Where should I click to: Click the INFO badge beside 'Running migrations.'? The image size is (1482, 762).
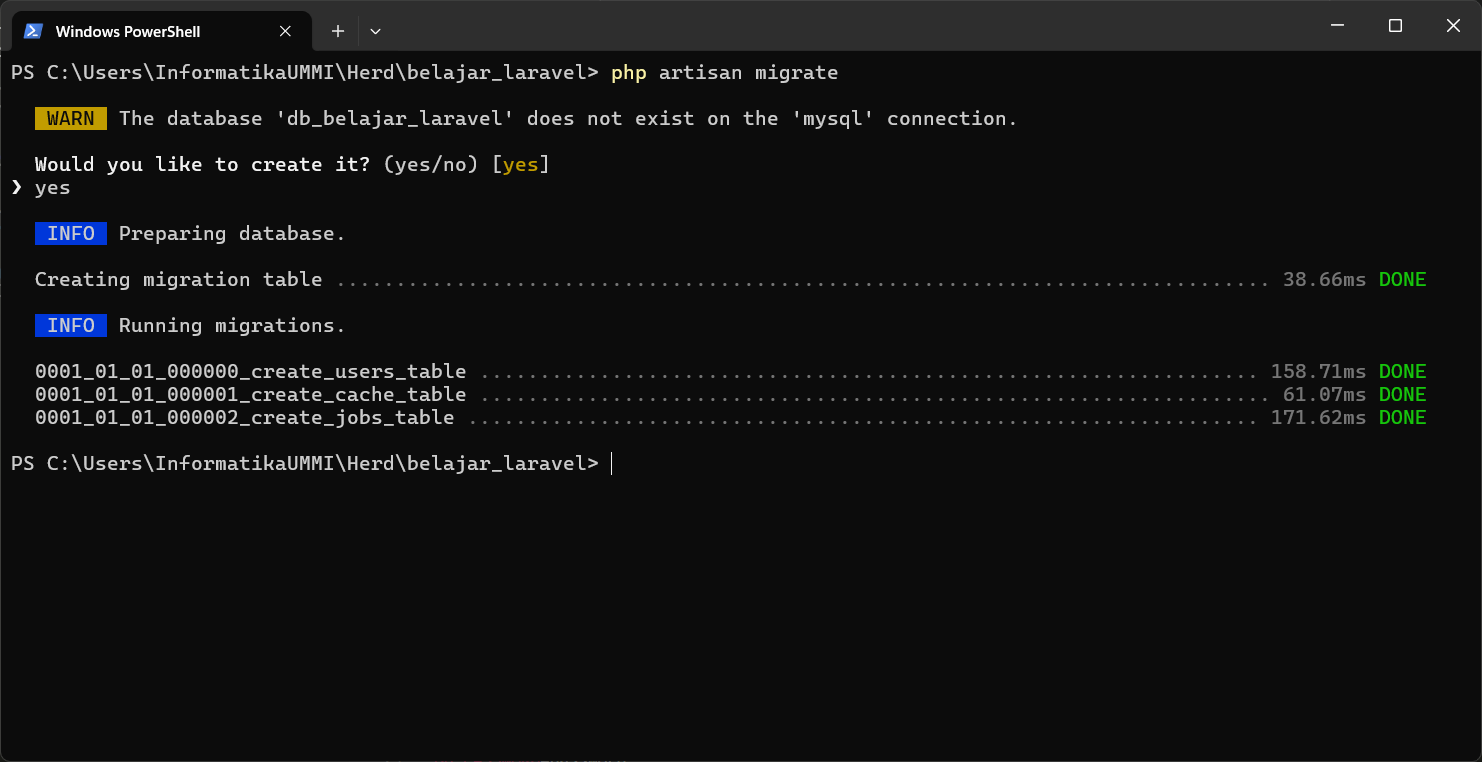pyautogui.click(x=71, y=325)
